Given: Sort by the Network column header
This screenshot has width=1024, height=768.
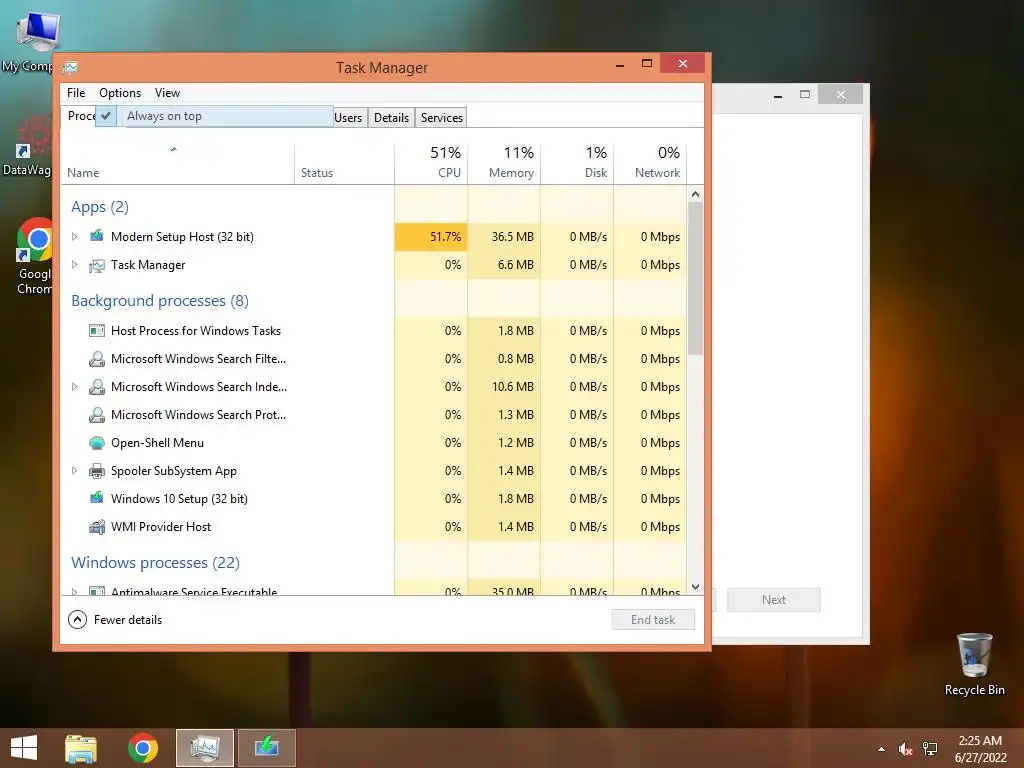Looking at the screenshot, I should point(650,162).
